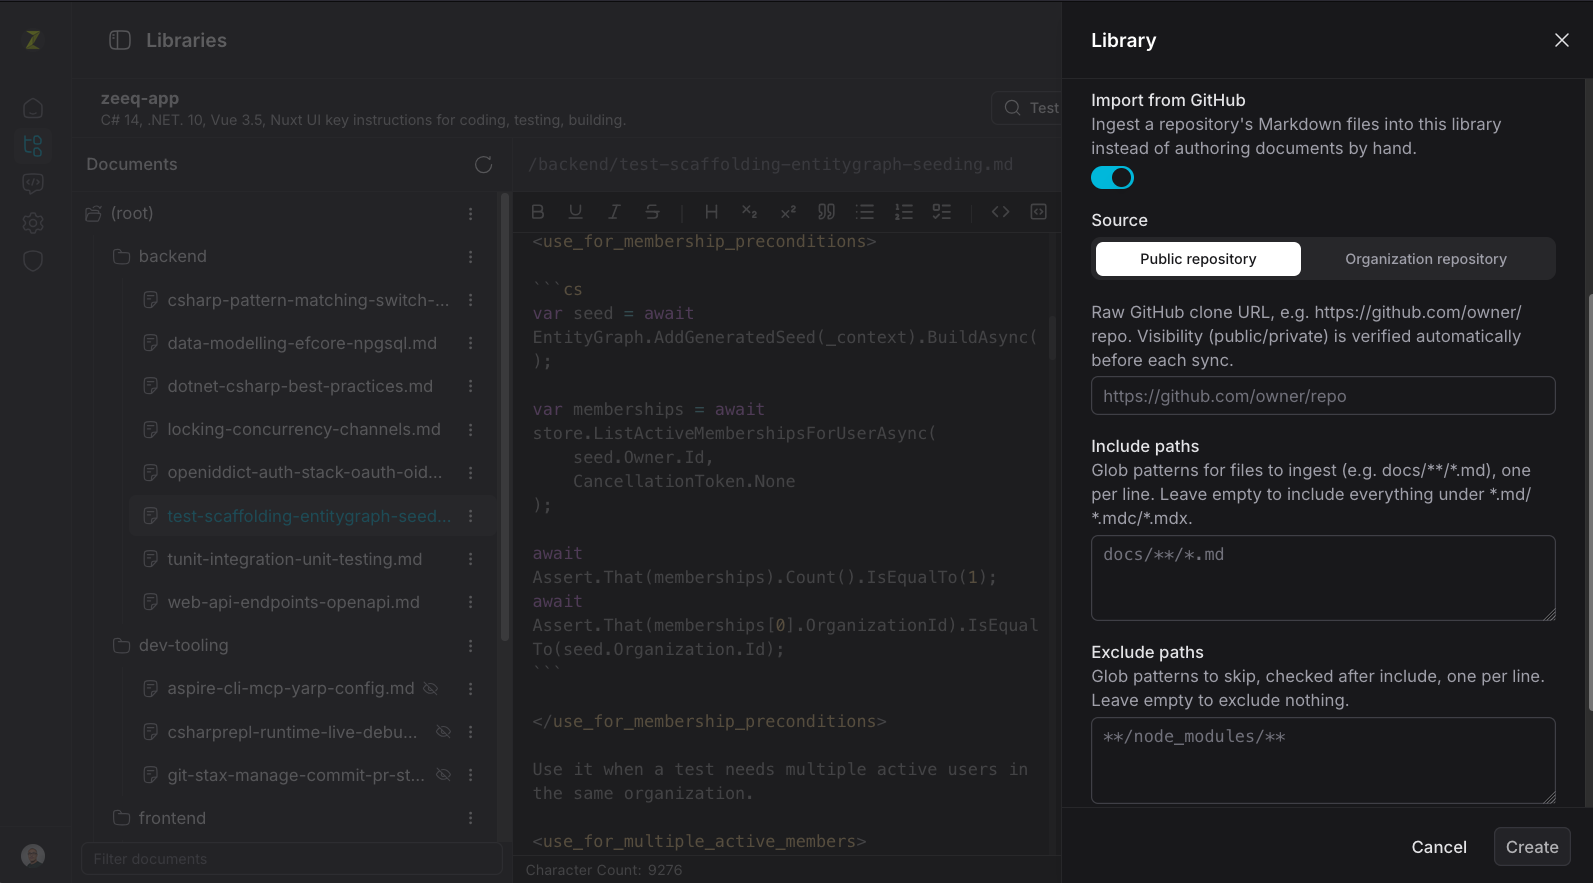Toggle hidden visibility of aspire-cli-mcp-yarp-config.md
The height and width of the screenshot is (883, 1593).
(x=431, y=689)
